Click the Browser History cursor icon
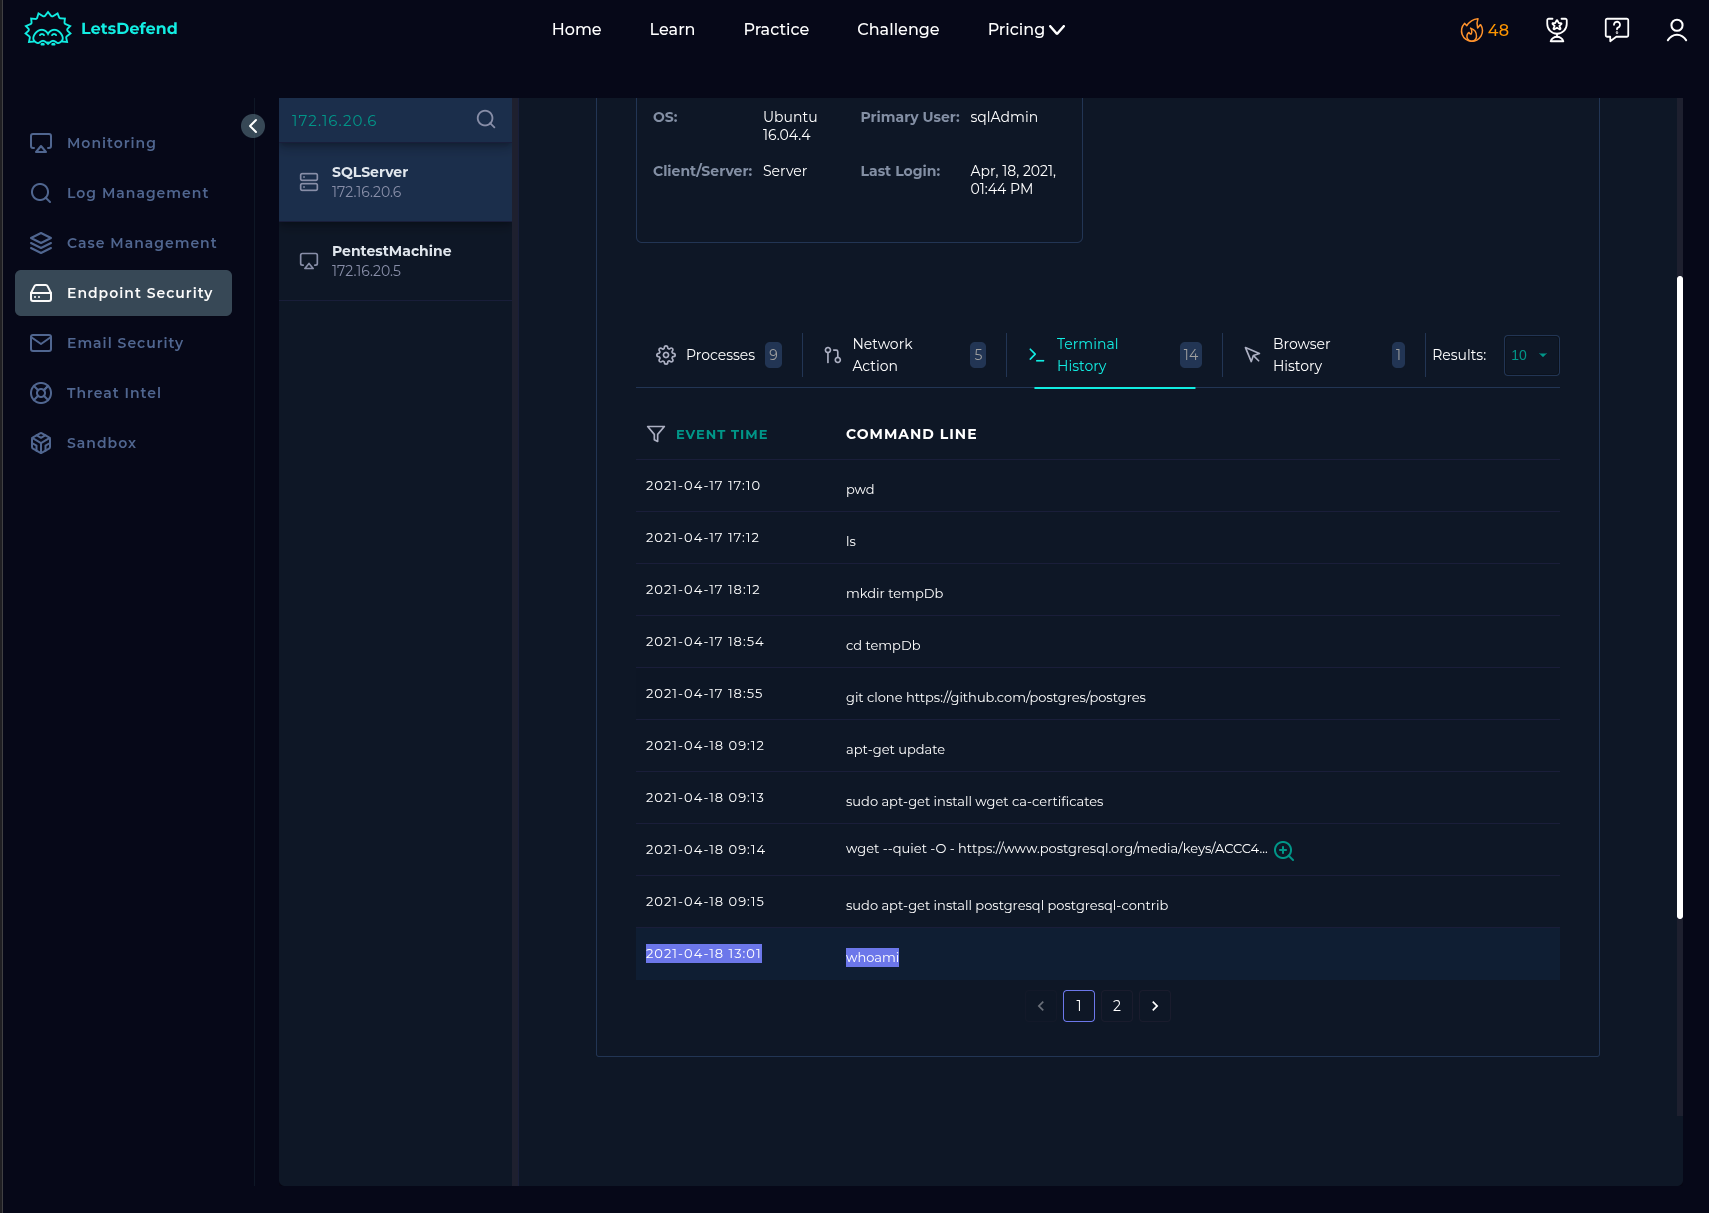Image resolution: width=1709 pixels, height=1213 pixels. coord(1252,355)
